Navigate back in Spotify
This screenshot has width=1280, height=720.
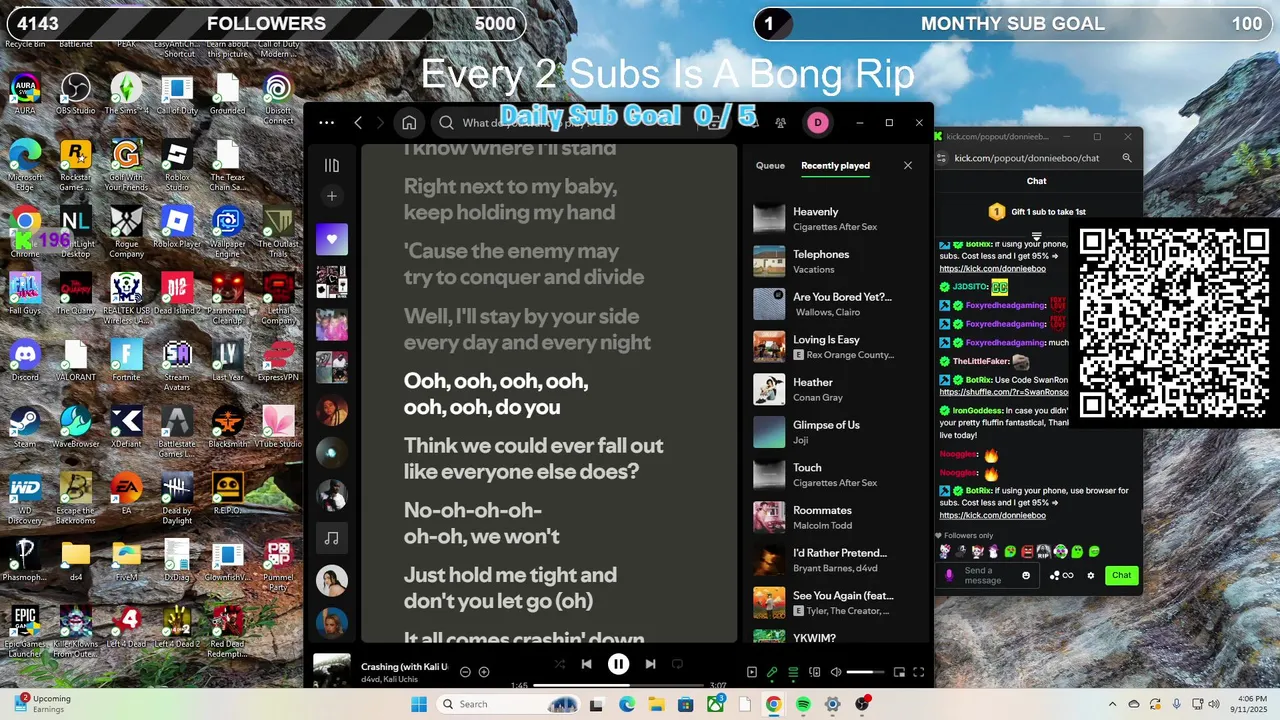(358, 123)
